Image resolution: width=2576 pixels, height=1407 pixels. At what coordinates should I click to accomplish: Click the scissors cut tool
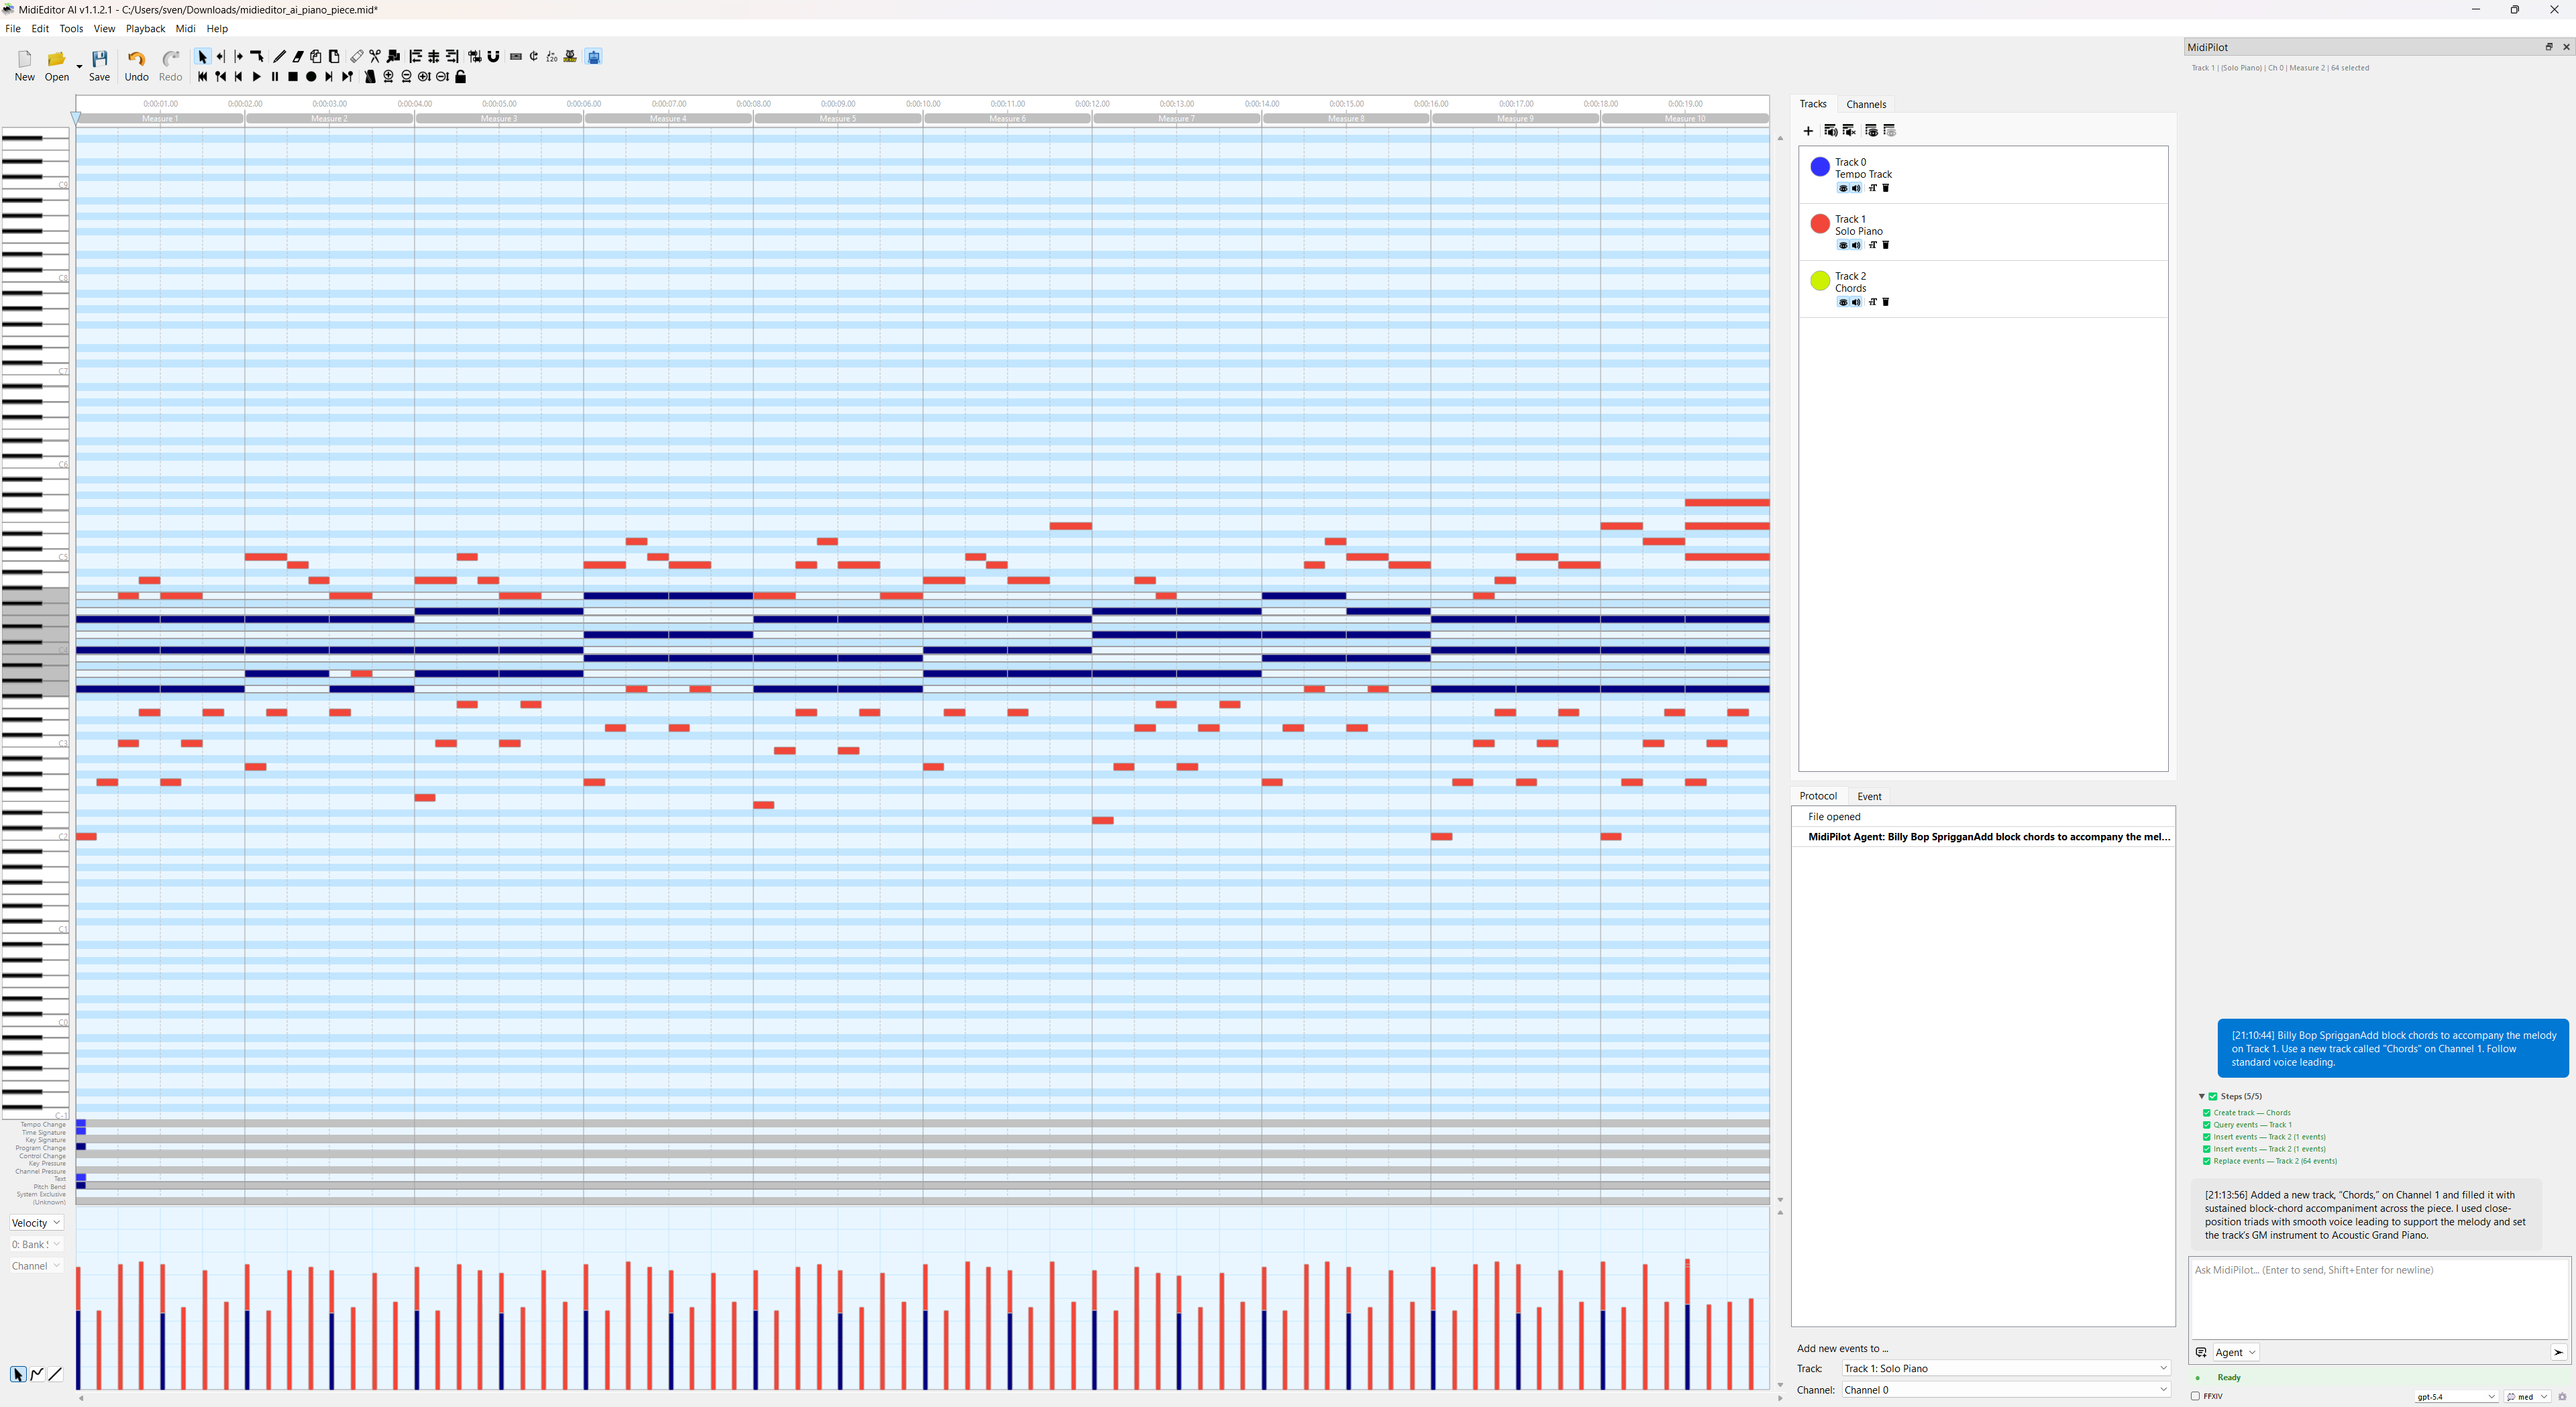tap(375, 57)
